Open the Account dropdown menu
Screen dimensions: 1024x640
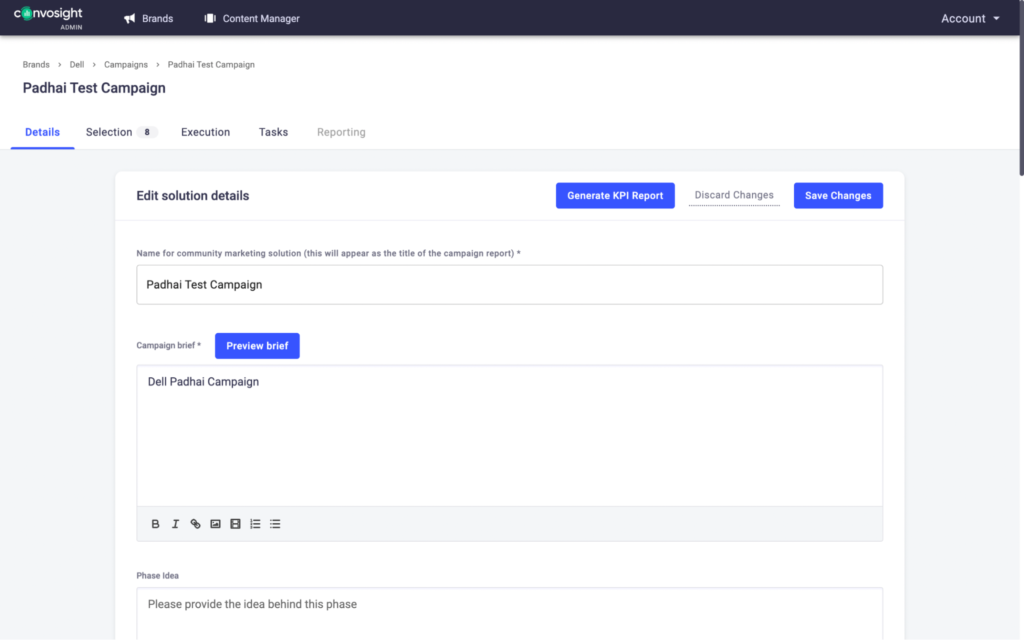click(x=969, y=18)
